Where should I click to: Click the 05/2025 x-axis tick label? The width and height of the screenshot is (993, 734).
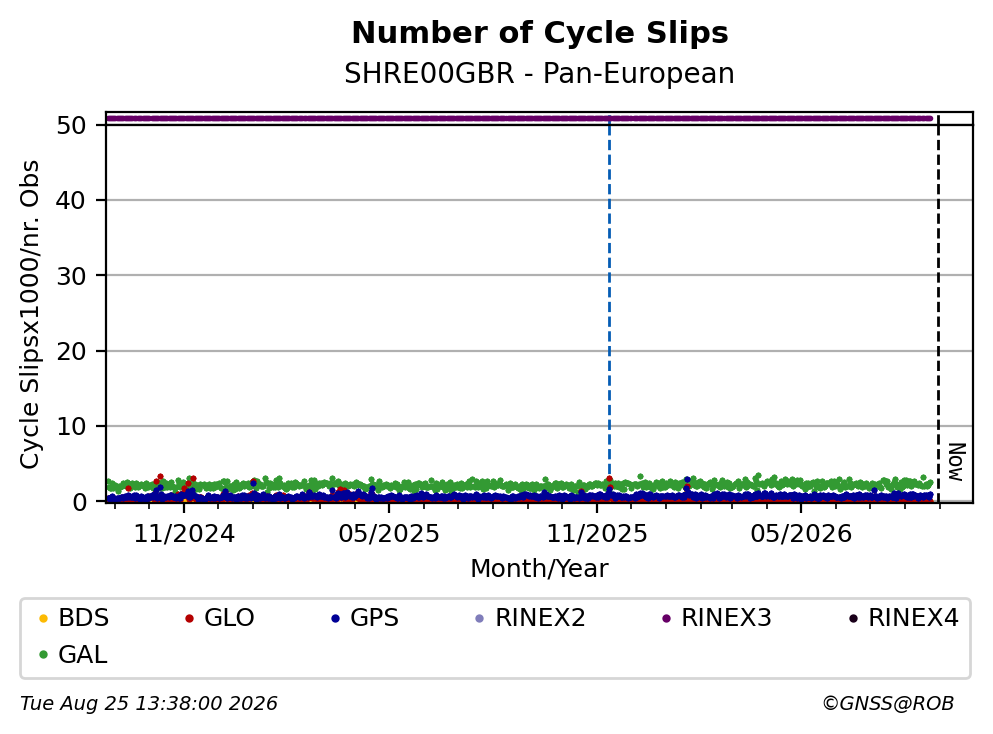pos(389,534)
